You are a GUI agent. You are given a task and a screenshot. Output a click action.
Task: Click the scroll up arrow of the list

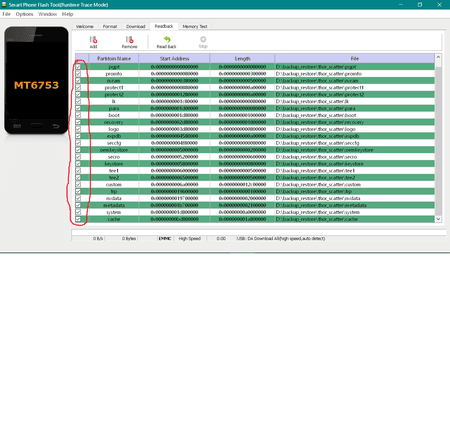(x=438, y=57)
